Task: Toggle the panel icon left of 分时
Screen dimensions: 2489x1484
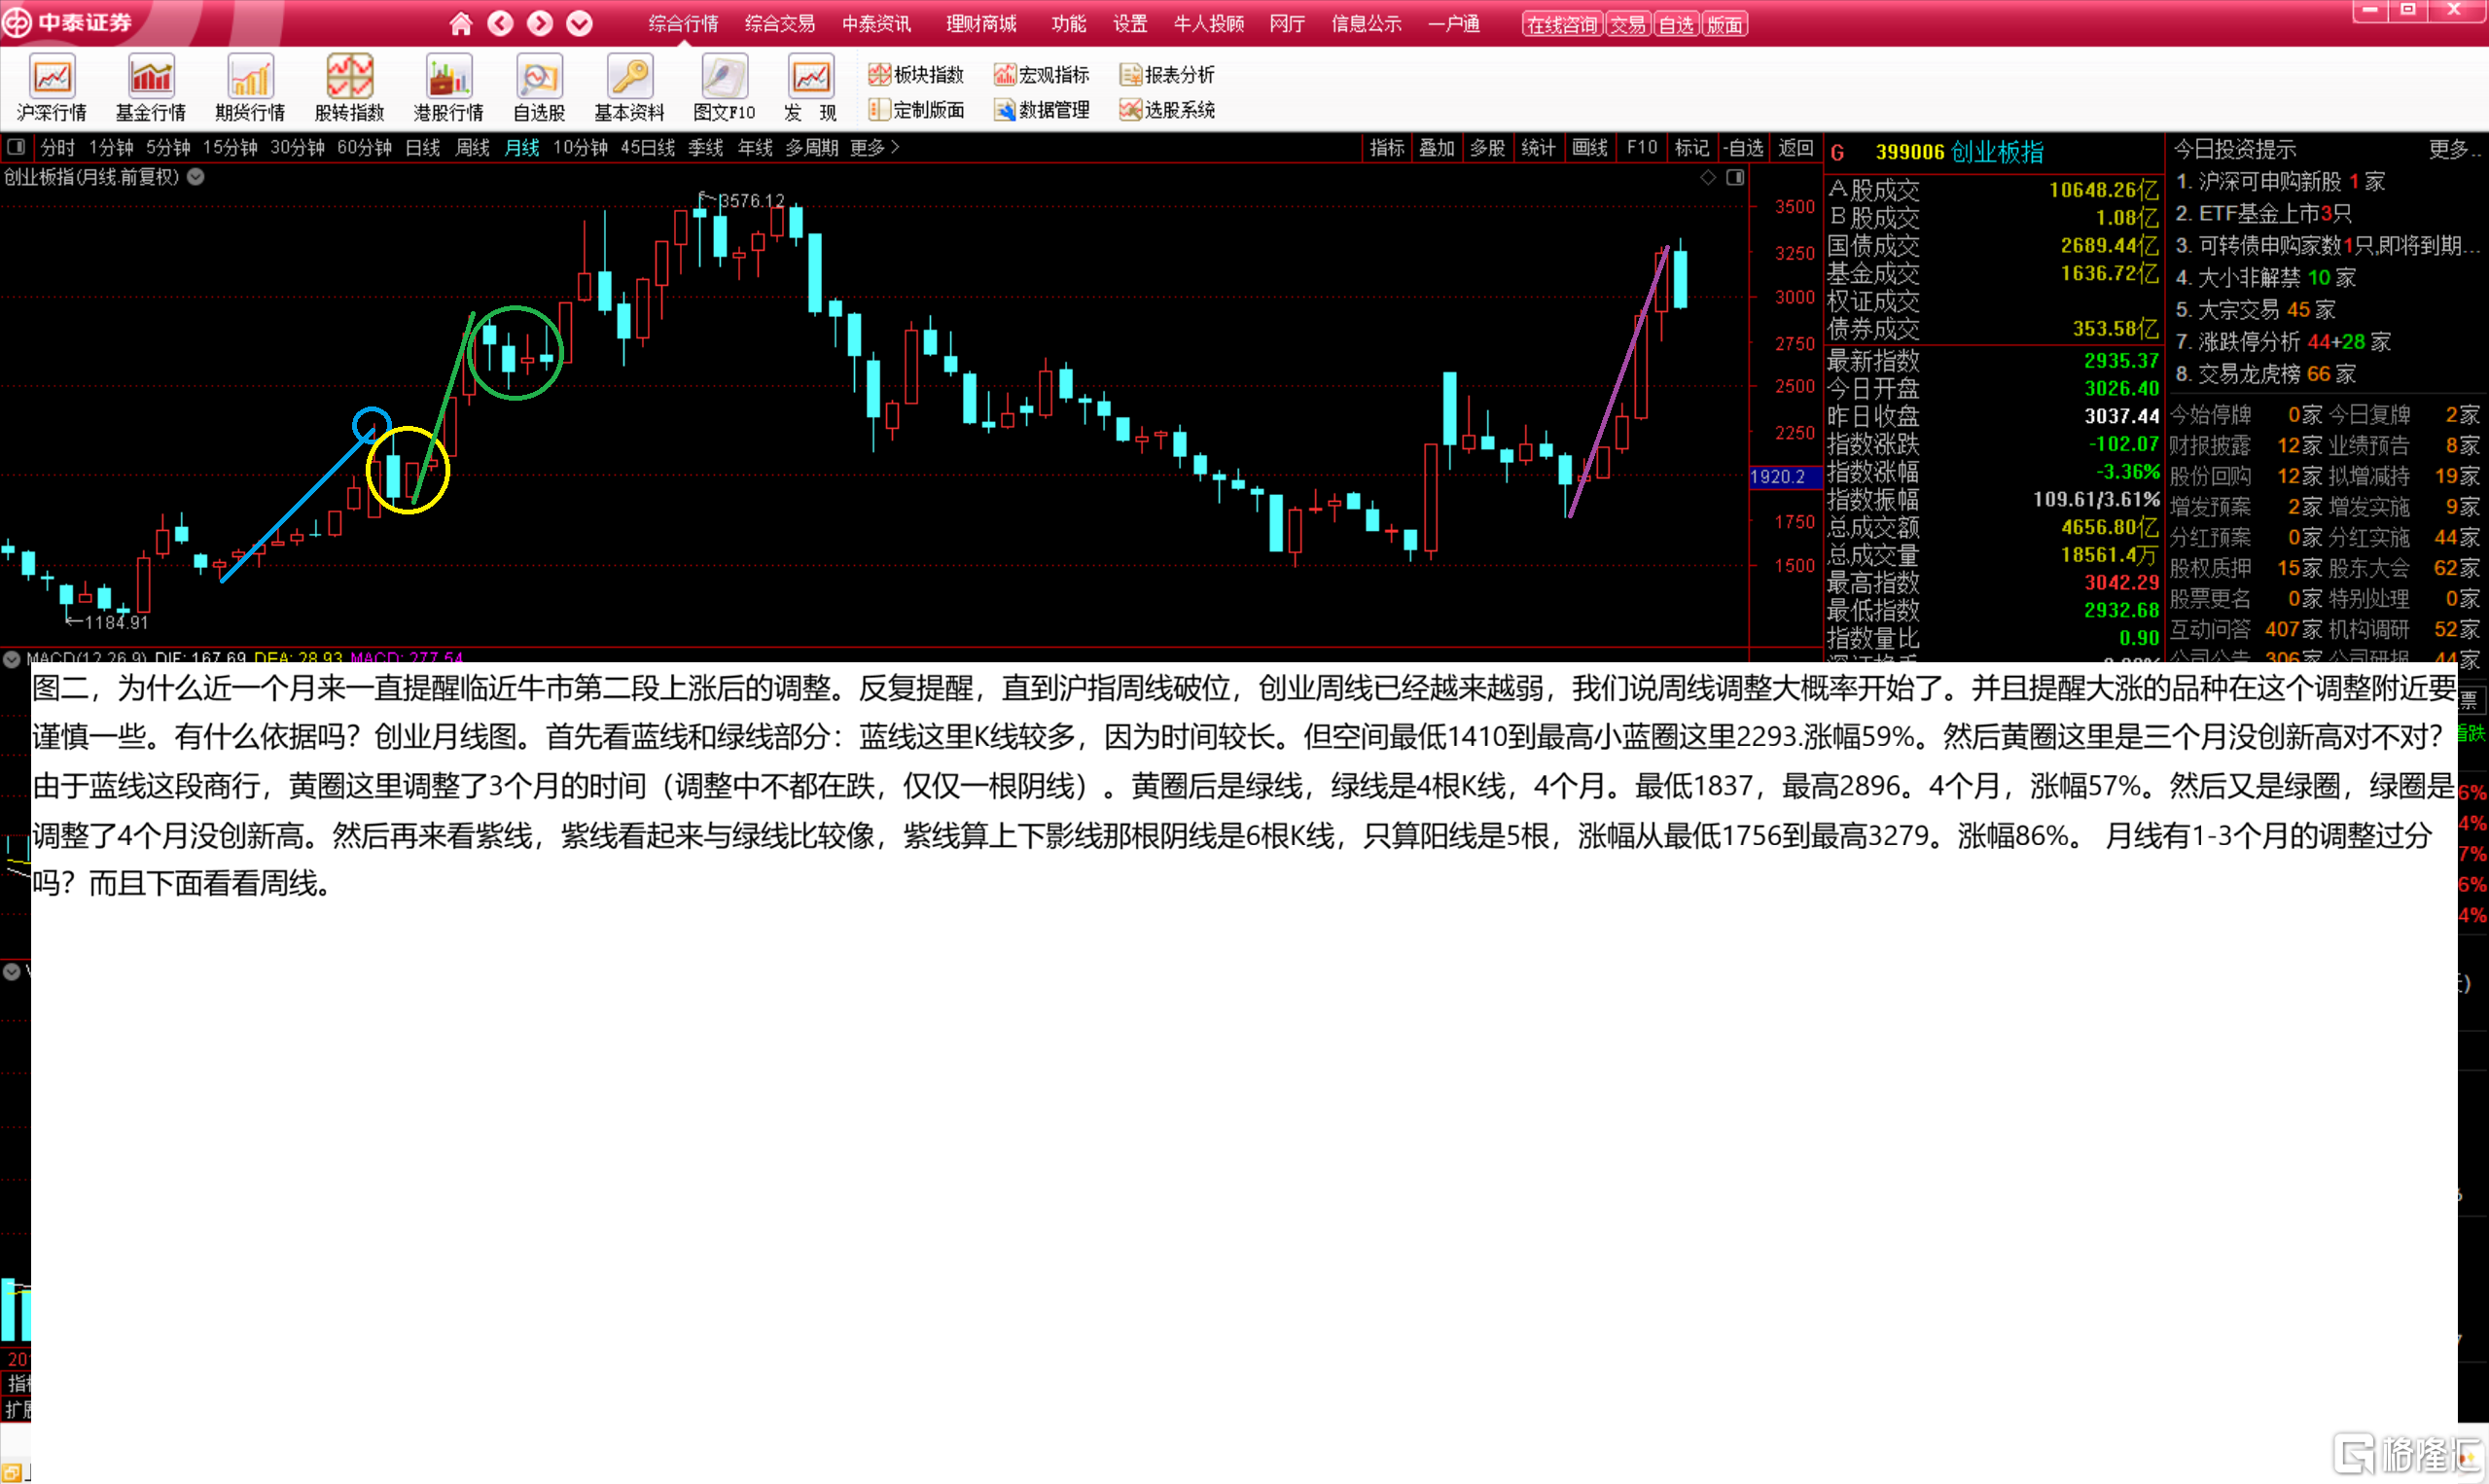Action: coord(16,148)
